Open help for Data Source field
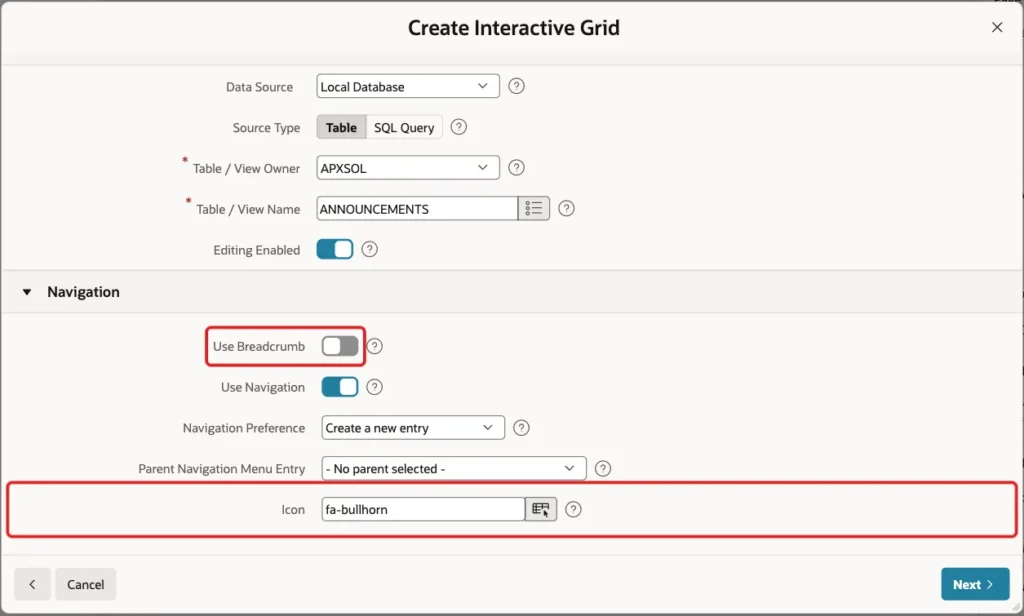 pyautogui.click(x=516, y=86)
